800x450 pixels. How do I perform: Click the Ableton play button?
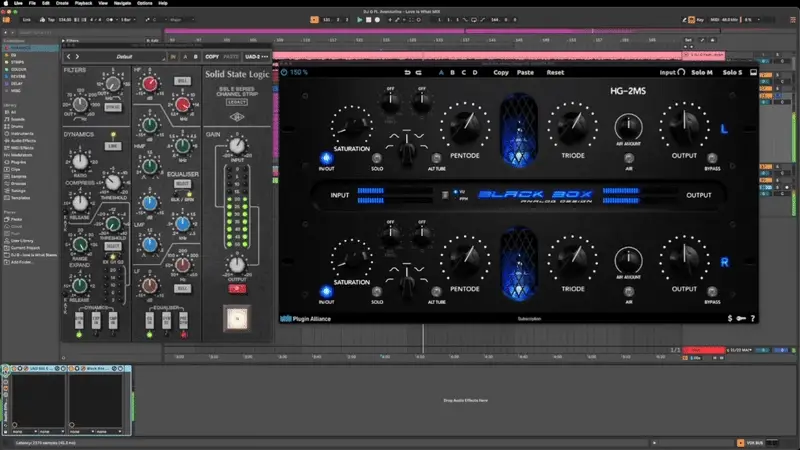point(360,20)
